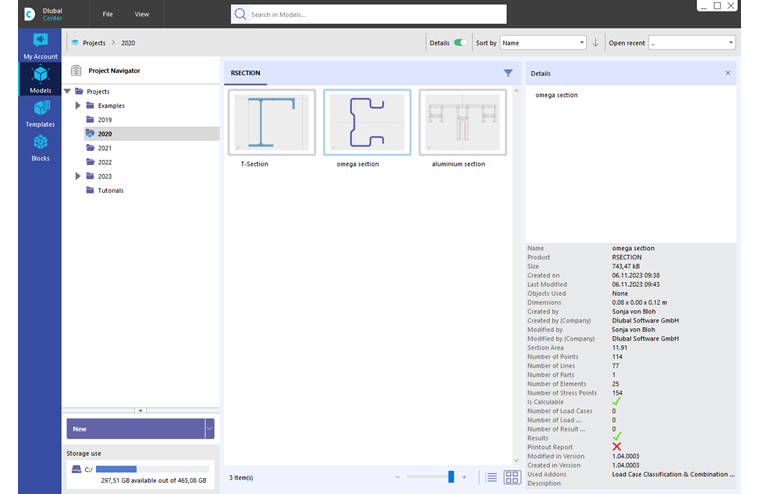
Task: Click the minus zoom icon
Action: click(397, 477)
